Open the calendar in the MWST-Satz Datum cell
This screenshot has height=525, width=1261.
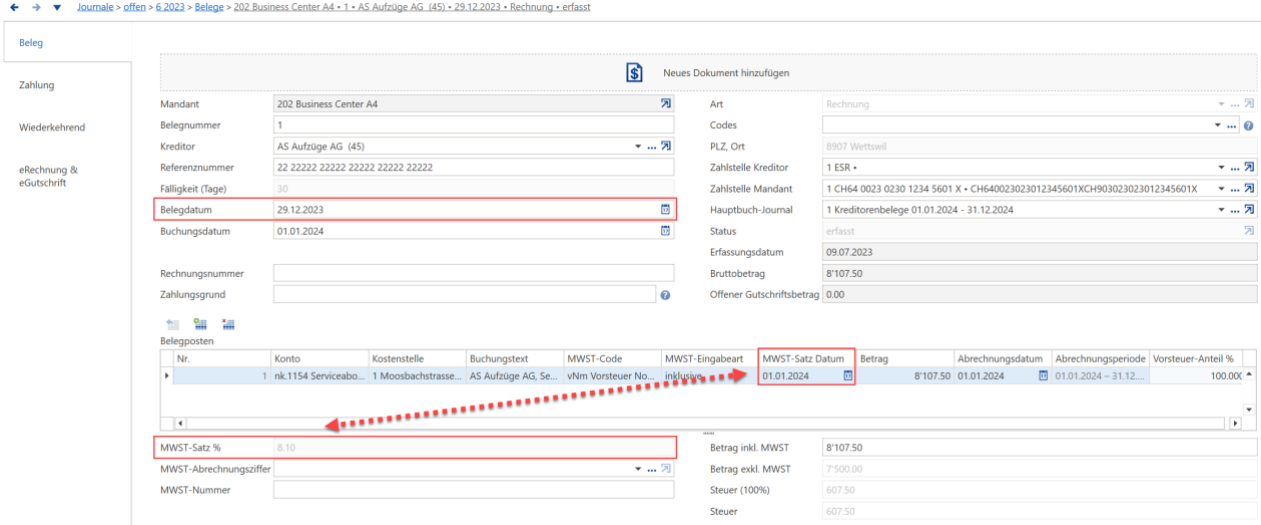click(x=847, y=376)
